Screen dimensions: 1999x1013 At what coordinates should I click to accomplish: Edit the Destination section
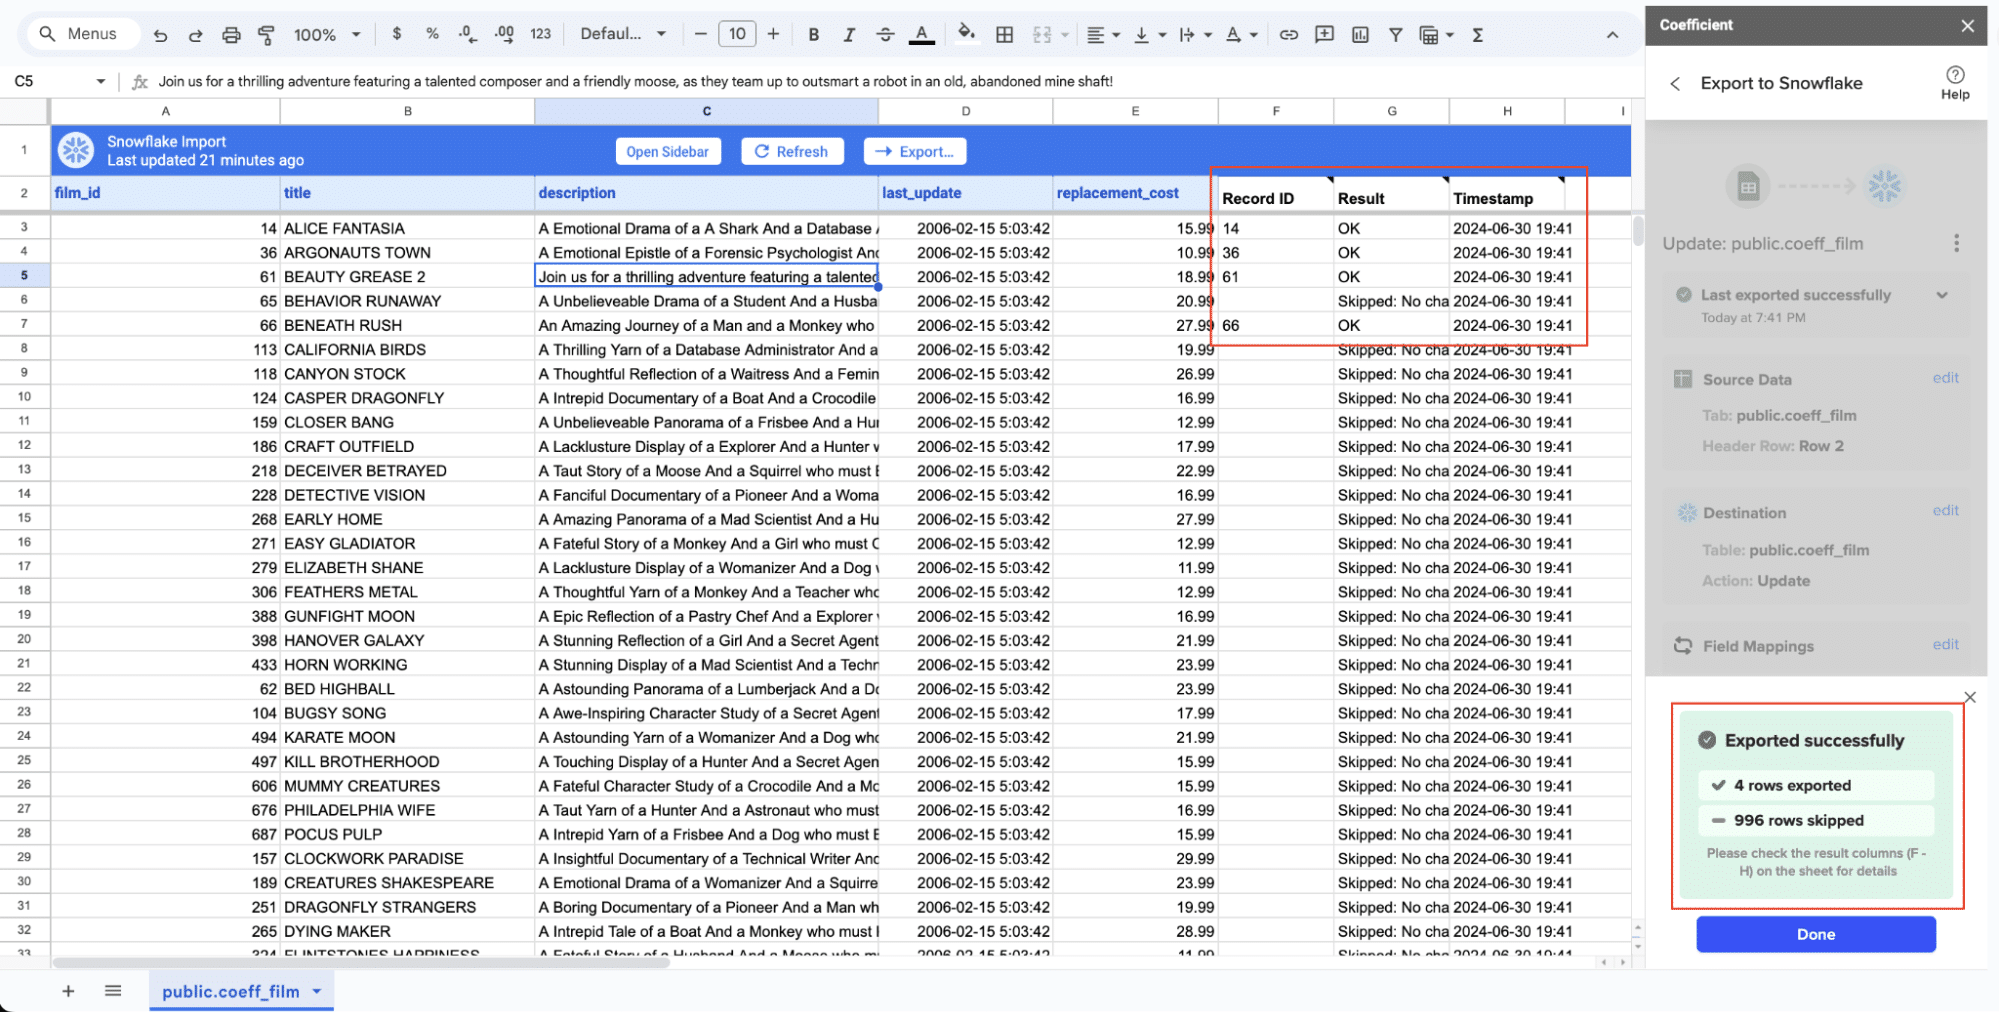pyautogui.click(x=1945, y=510)
